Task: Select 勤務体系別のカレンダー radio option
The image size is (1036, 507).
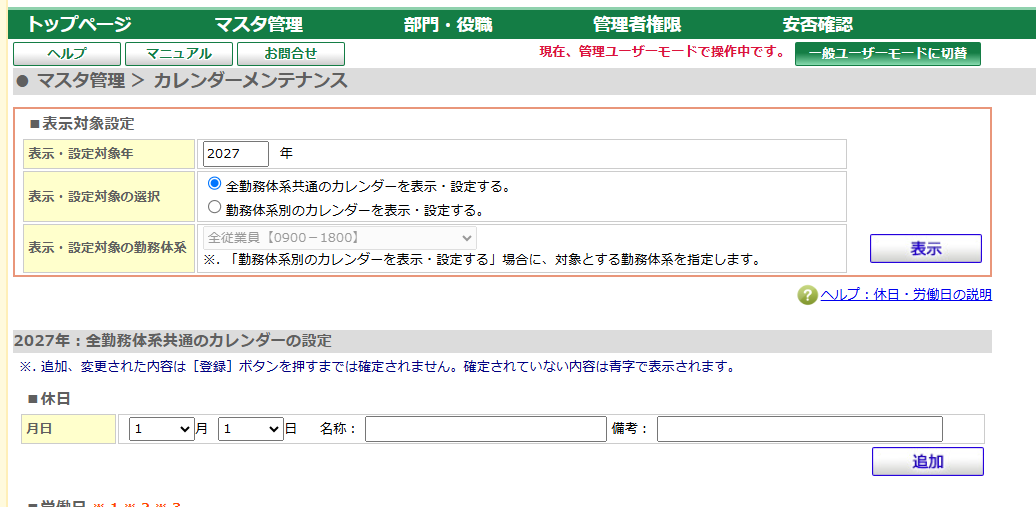Action: 214,208
